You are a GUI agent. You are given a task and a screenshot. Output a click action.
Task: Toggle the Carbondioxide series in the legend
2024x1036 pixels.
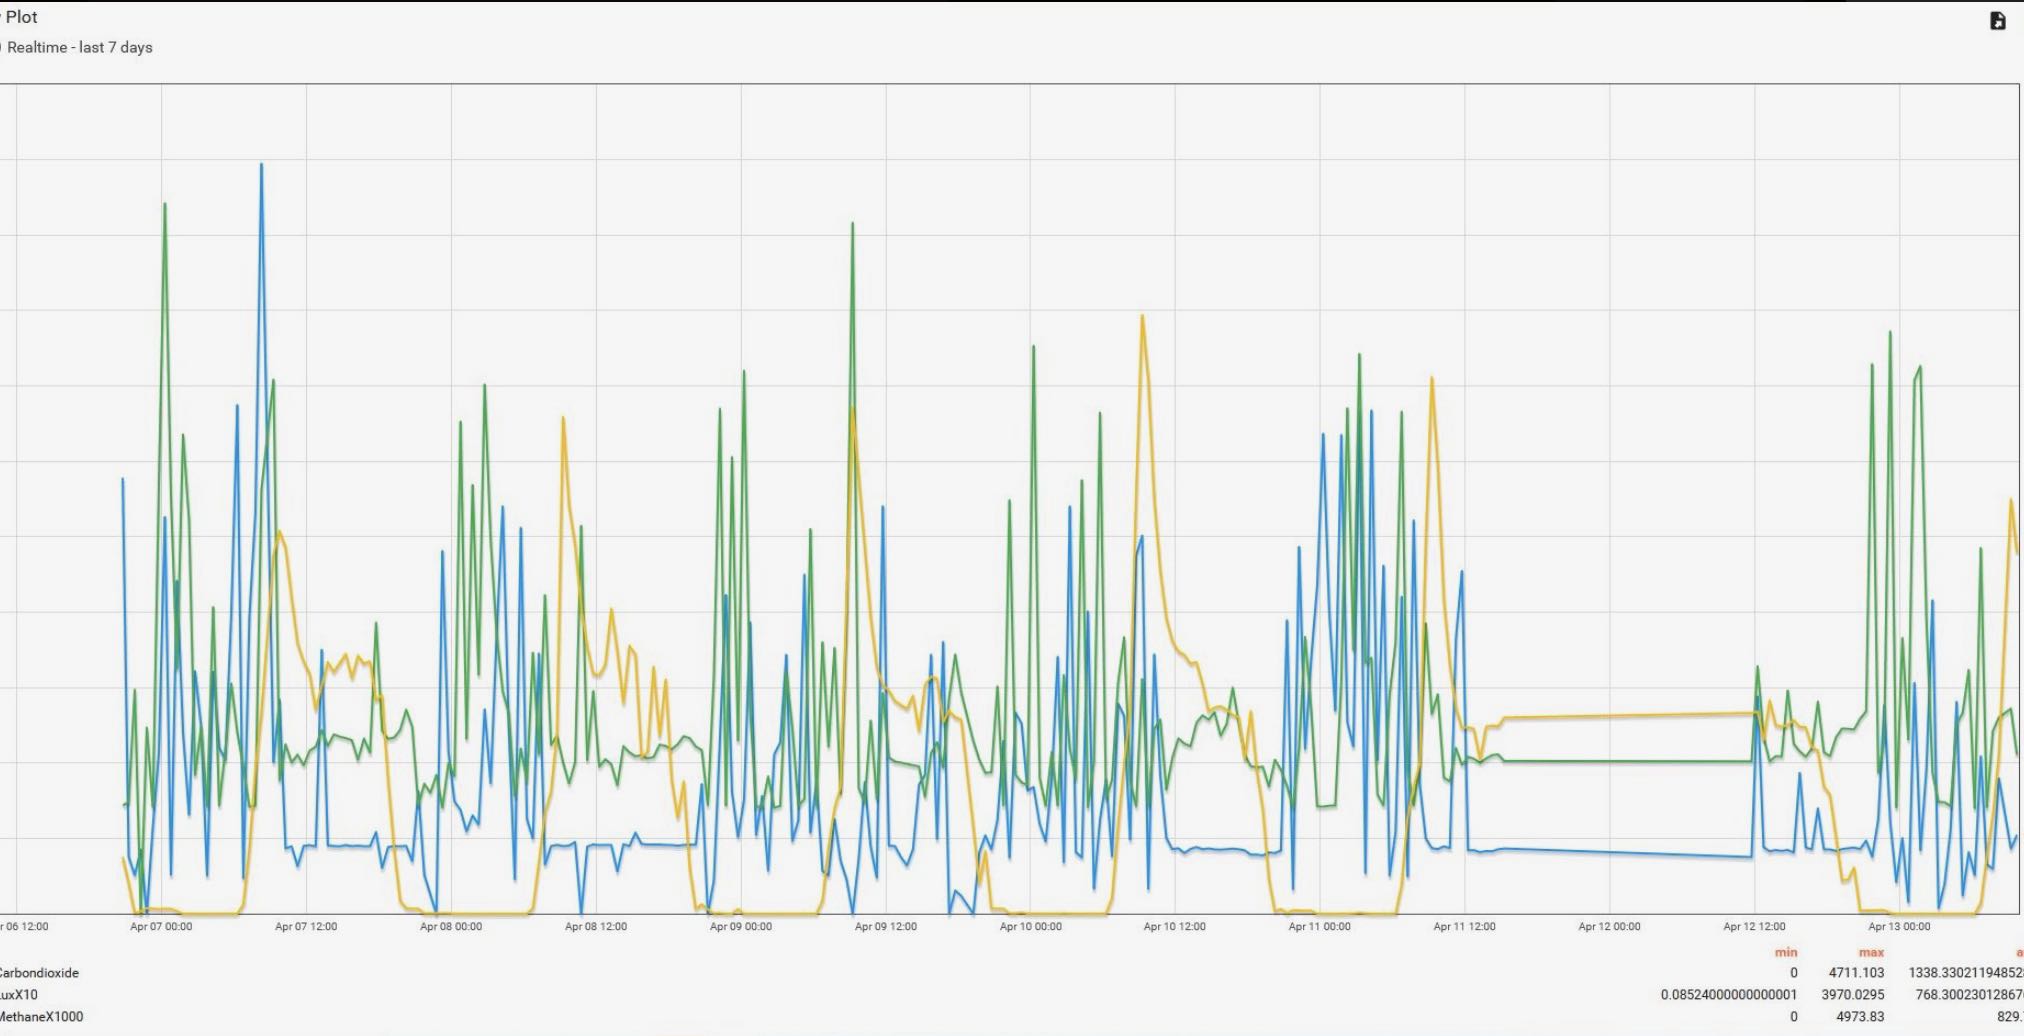point(39,973)
